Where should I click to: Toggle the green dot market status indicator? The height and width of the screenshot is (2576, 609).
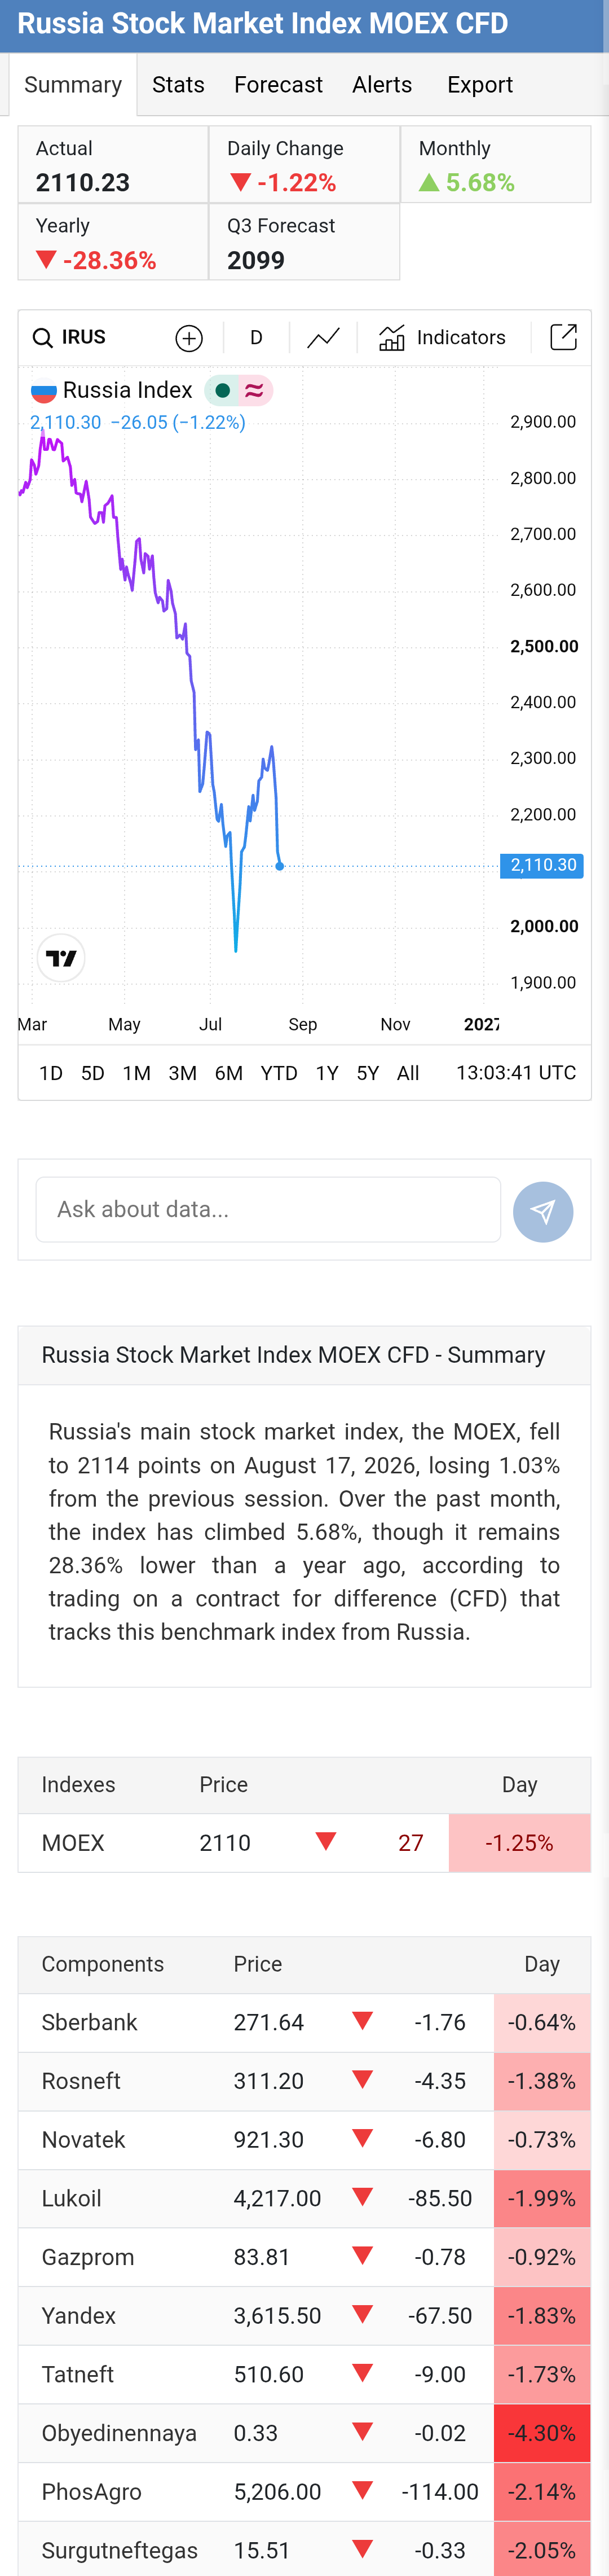pos(222,390)
